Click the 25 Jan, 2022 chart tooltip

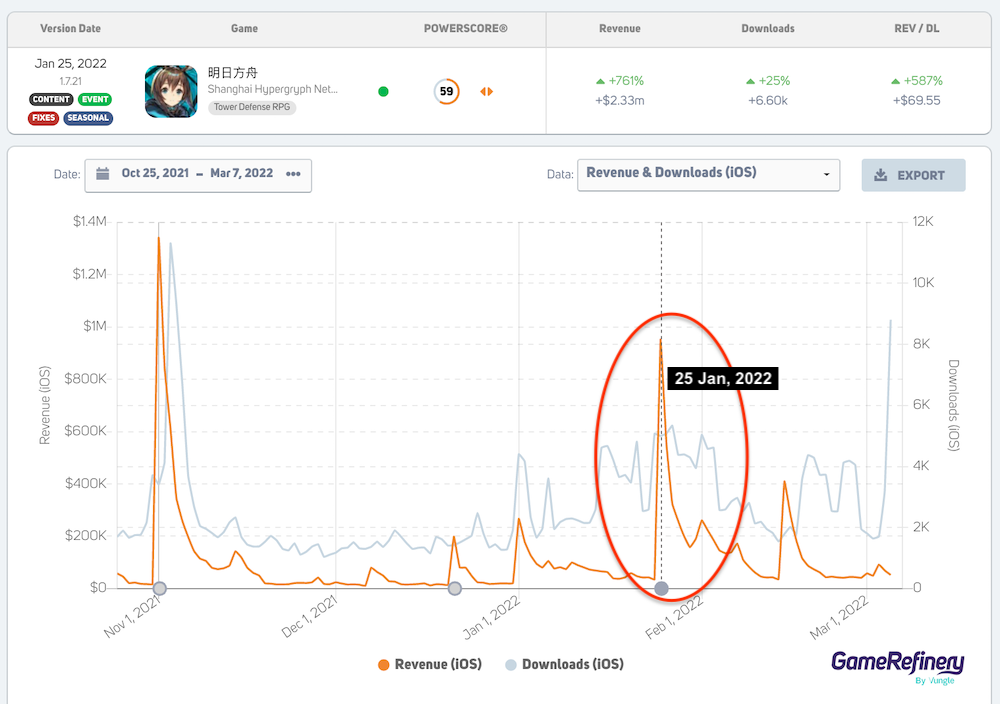(723, 379)
